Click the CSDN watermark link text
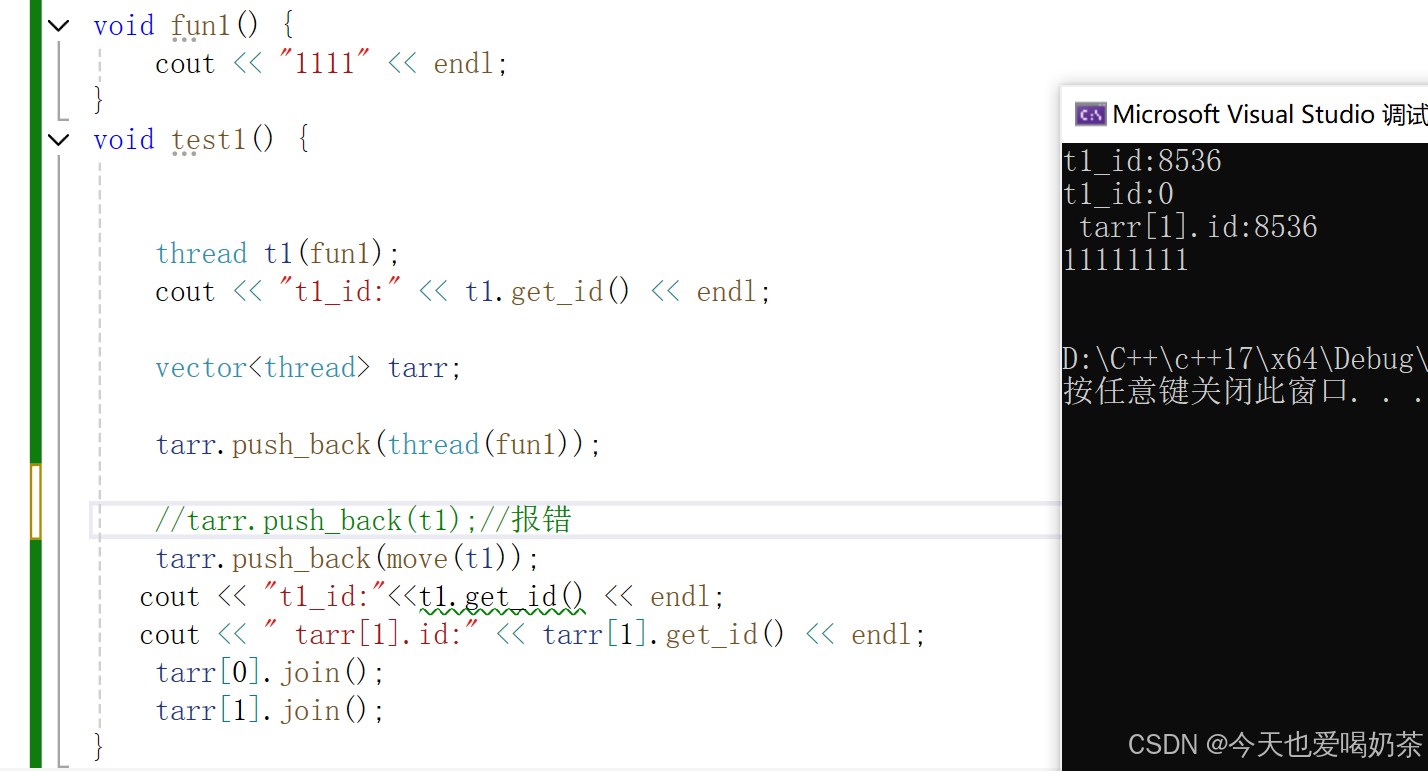Image resolution: width=1428 pixels, height=771 pixels. (1275, 744)
